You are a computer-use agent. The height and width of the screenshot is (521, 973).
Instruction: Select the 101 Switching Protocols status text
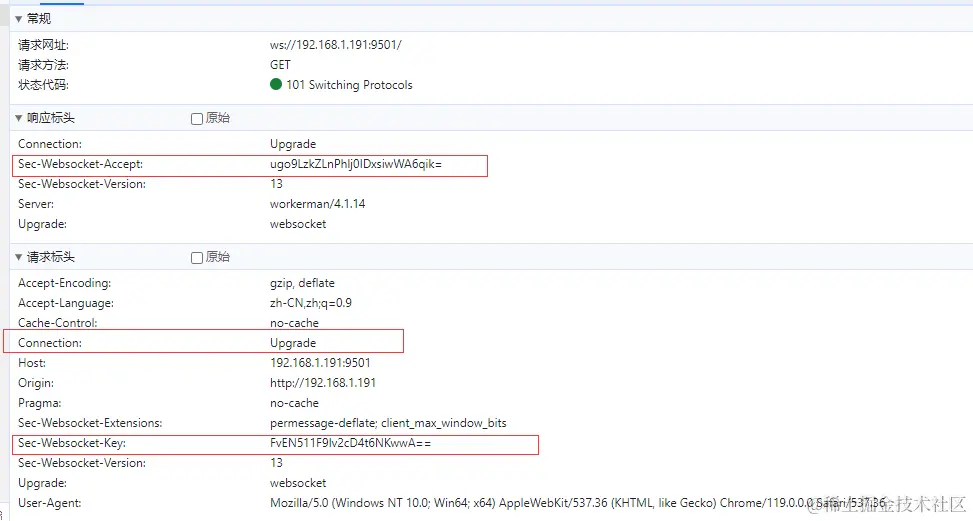349,85
